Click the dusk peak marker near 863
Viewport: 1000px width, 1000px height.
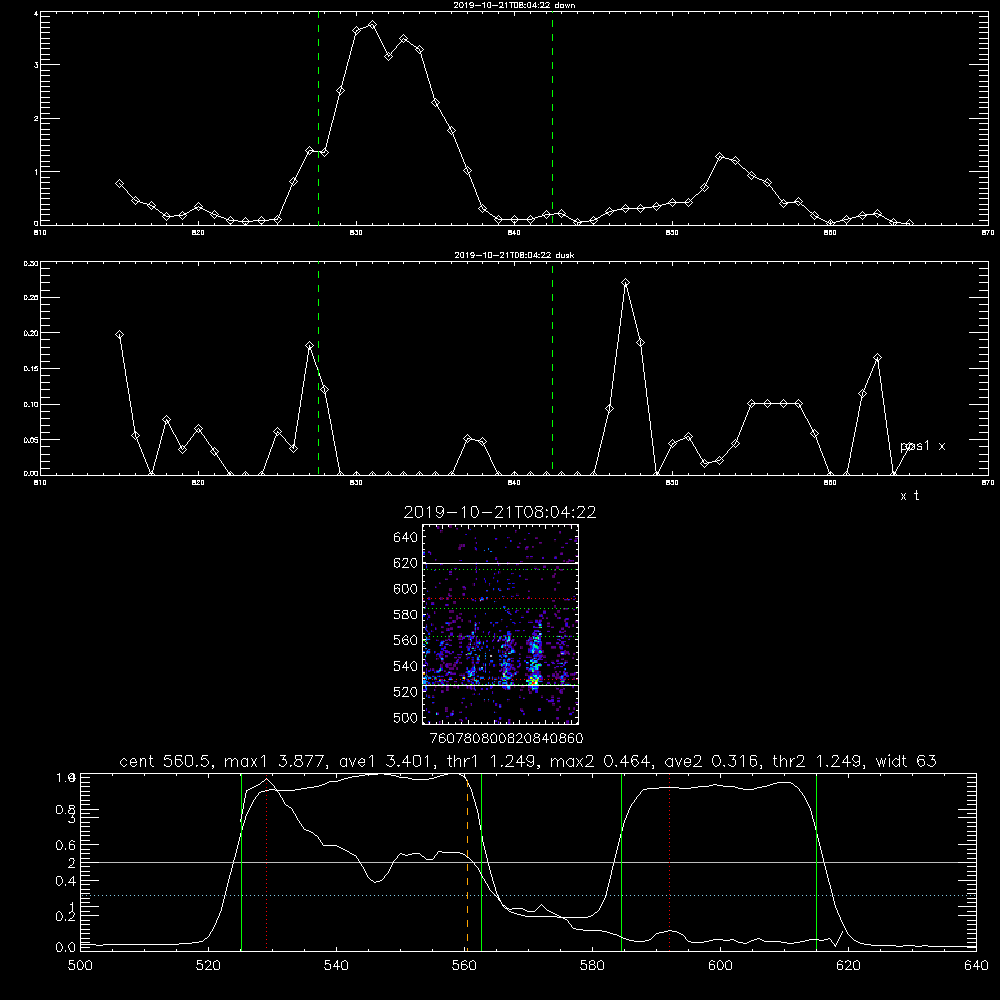(878, 358)
